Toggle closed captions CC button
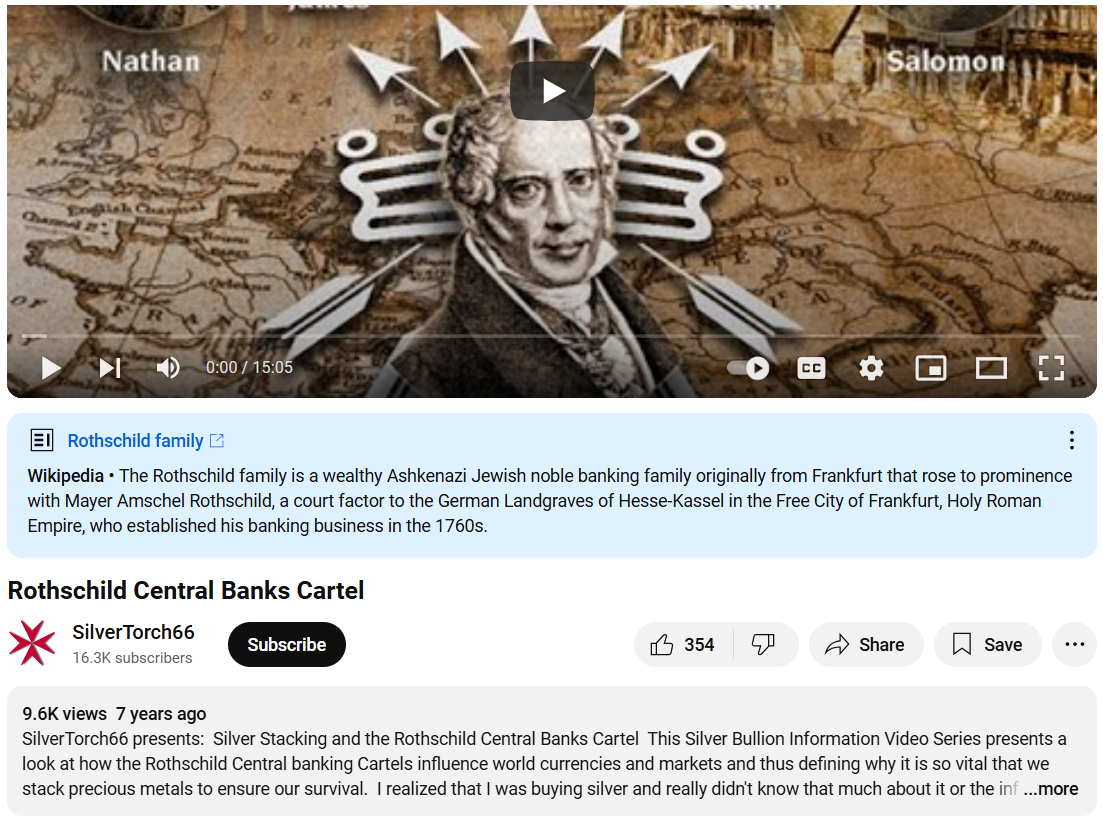Image resolution: width=1103 pixels, height=817 pixels. 811,368
